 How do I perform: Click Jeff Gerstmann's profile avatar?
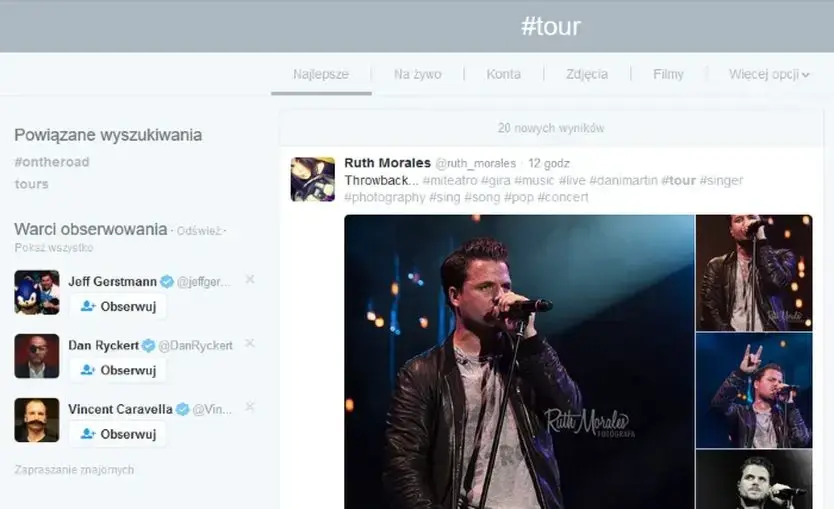(36, 292)
